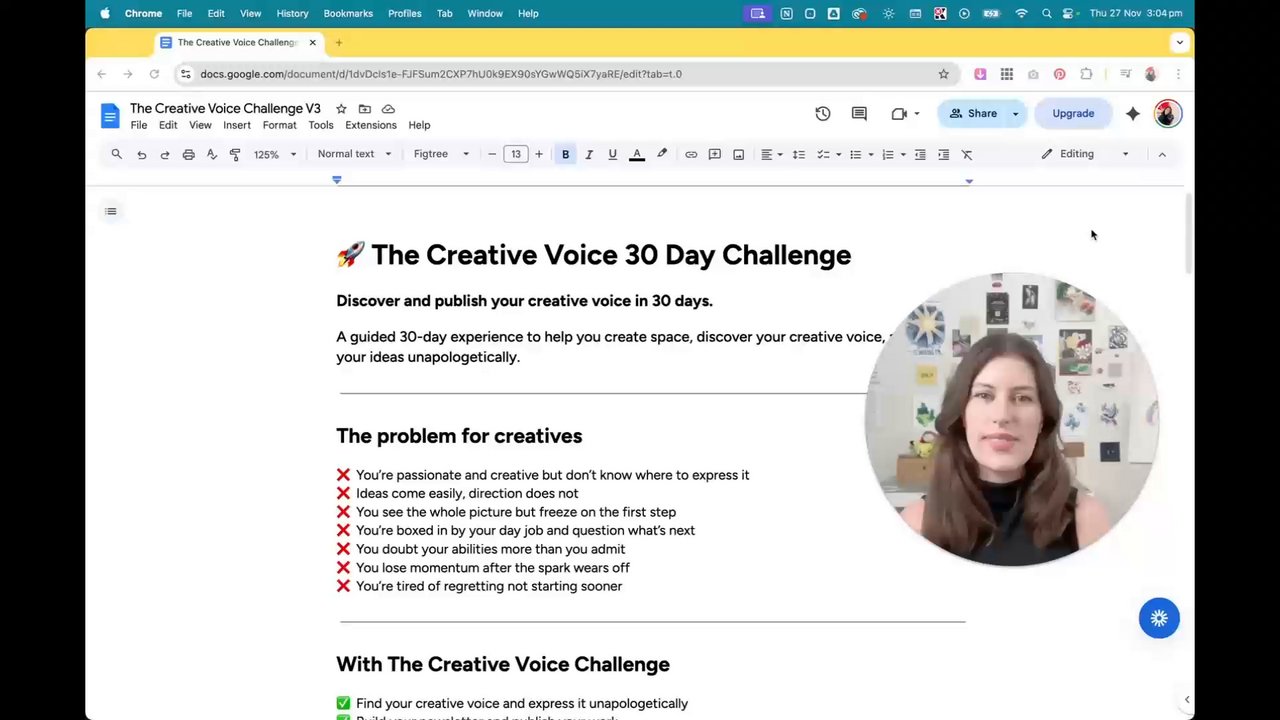The height and width of the screenshot is (720, 1280).
Task: Expand the Share options arrow
Action: [x=1015, y=114]
